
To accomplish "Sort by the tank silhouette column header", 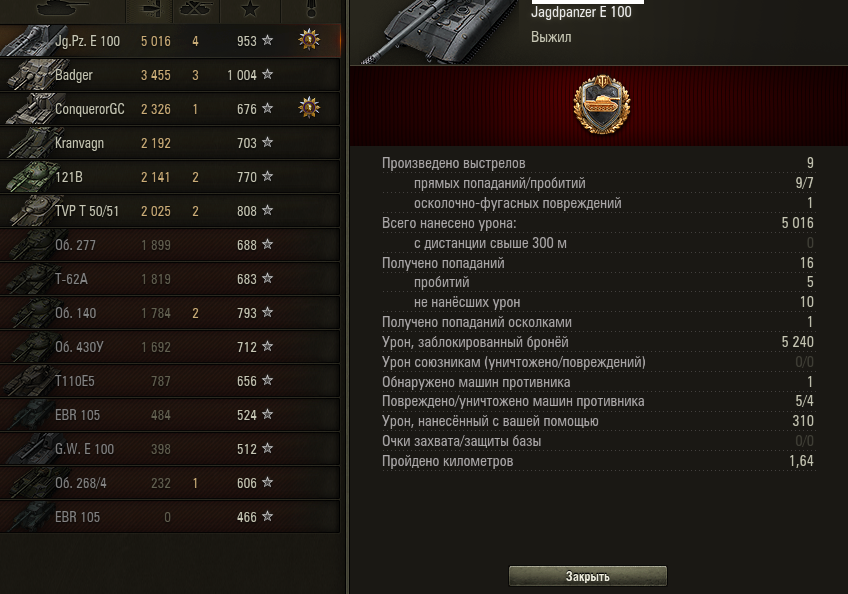I will (x=62, y=9).
